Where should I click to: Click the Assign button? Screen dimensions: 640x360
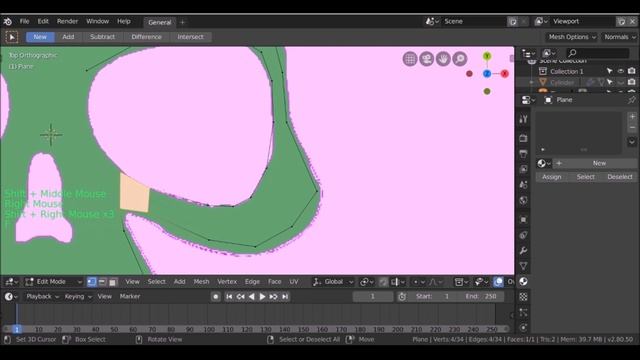tap(552, 177)
